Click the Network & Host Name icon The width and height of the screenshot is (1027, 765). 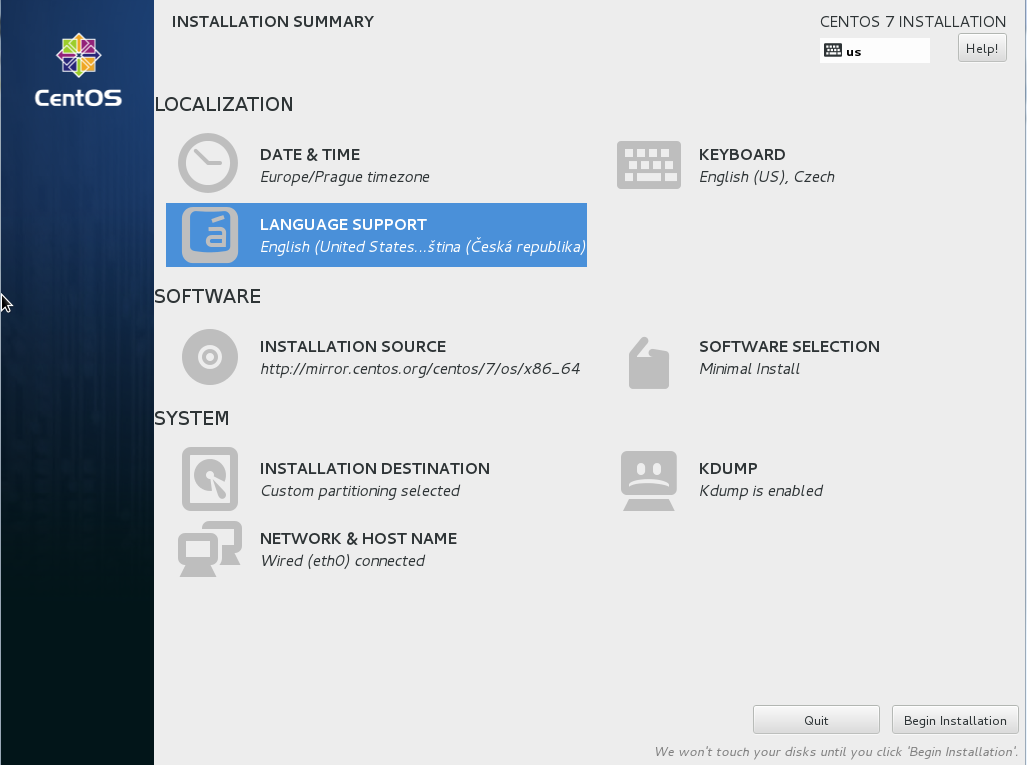(208, 548)
